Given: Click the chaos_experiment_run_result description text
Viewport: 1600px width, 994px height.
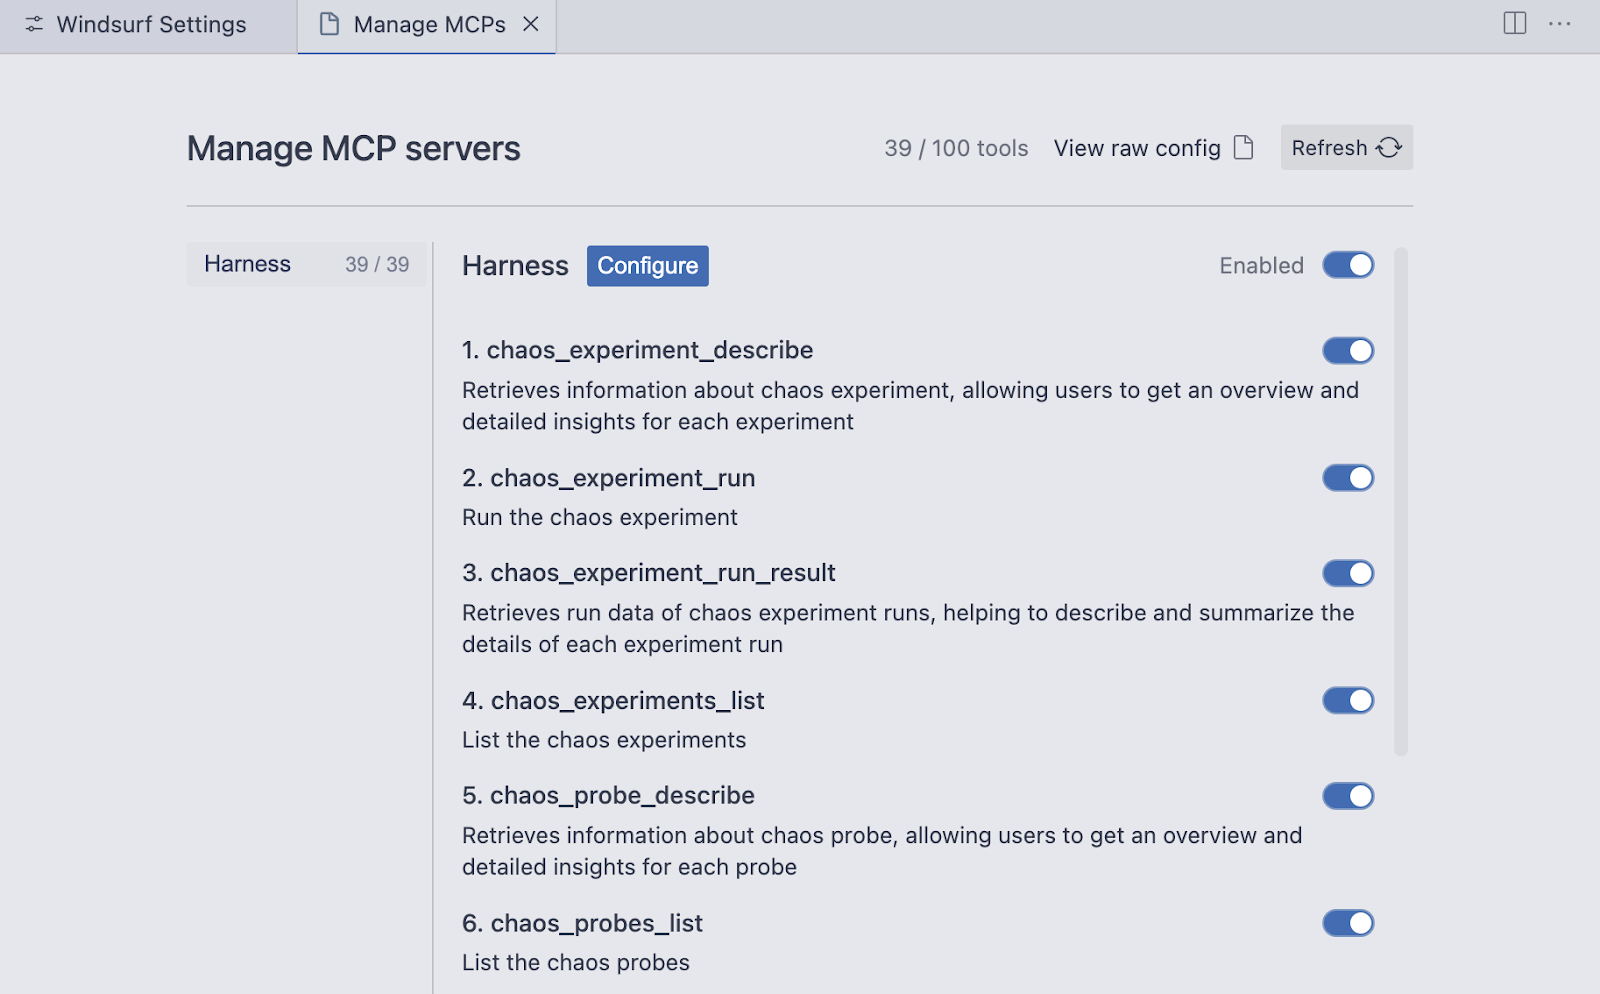Looking at the screenshot, I should coord(908,629).
